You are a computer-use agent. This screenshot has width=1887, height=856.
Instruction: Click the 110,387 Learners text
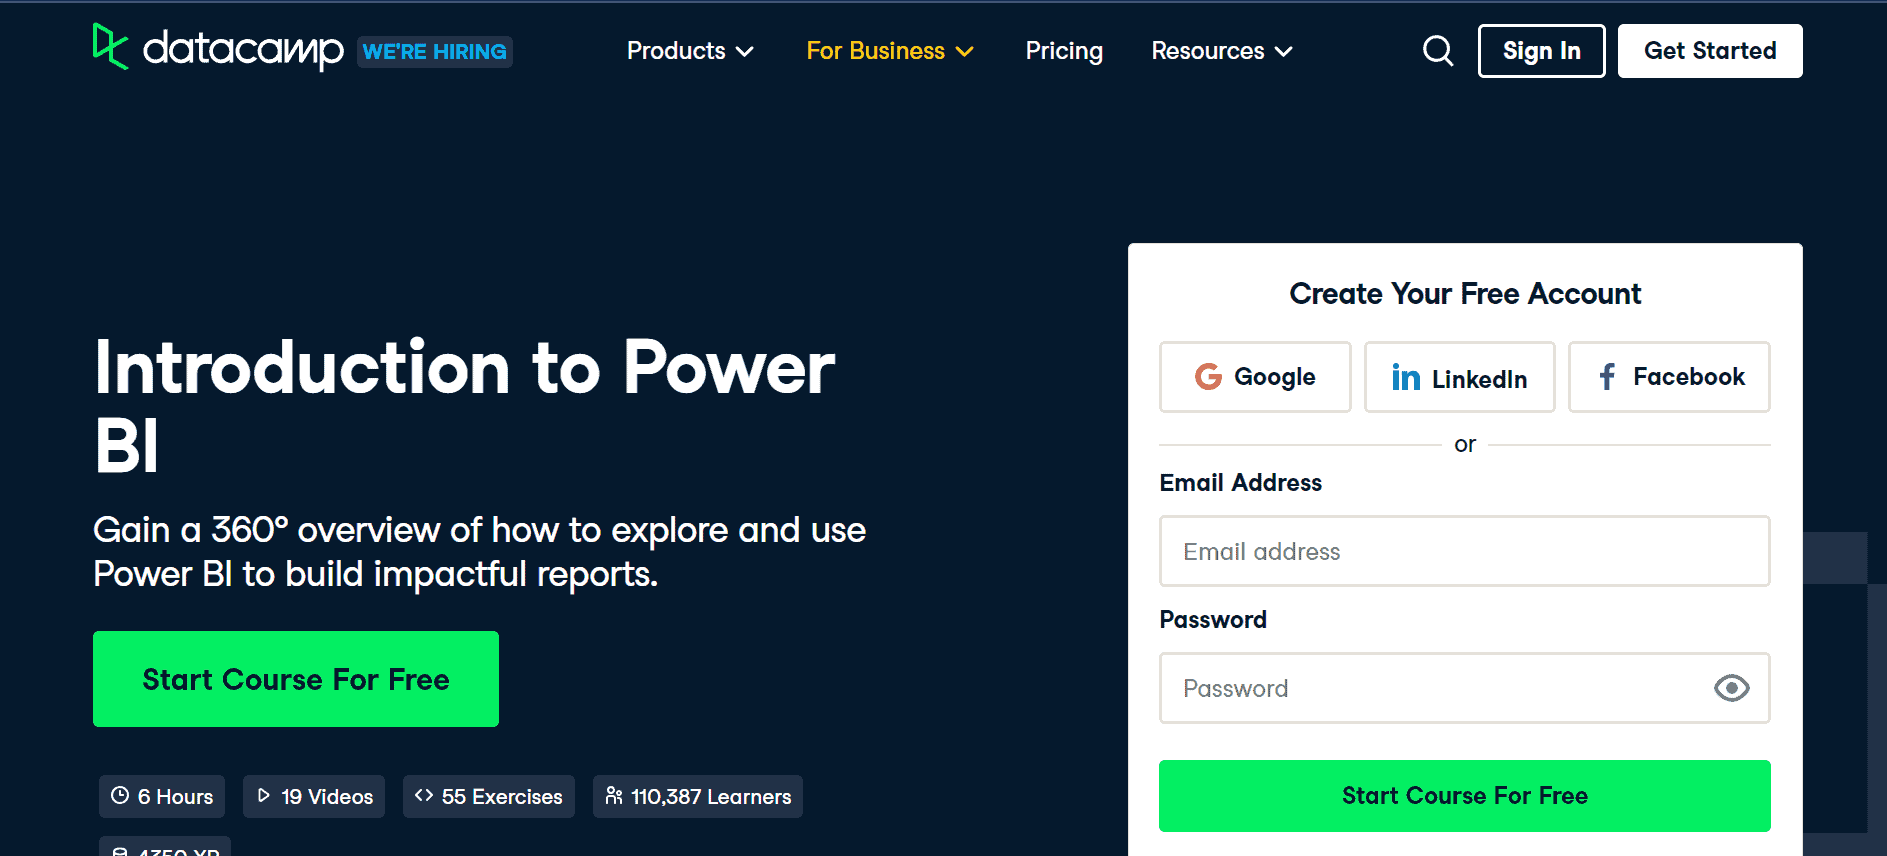coord(711,797)
